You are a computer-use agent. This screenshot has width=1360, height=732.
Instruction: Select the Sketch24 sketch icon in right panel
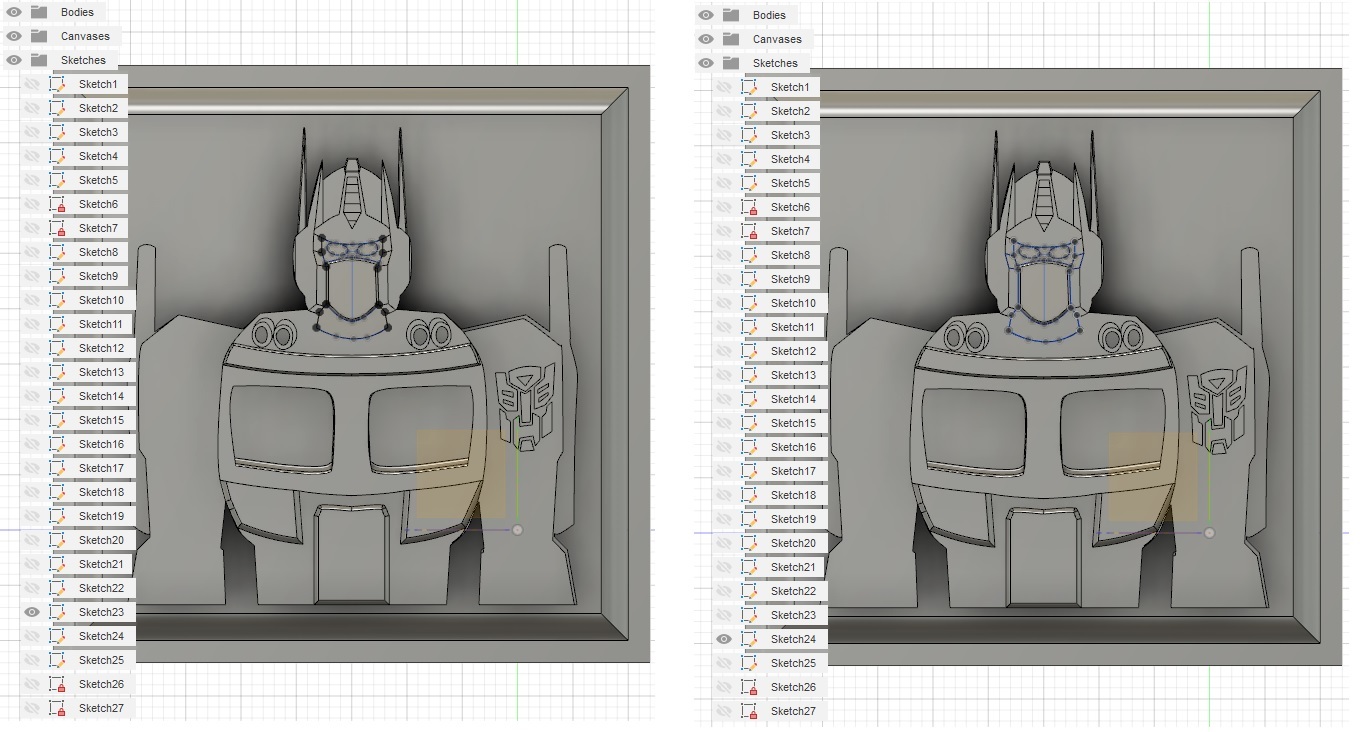(750, 639)
